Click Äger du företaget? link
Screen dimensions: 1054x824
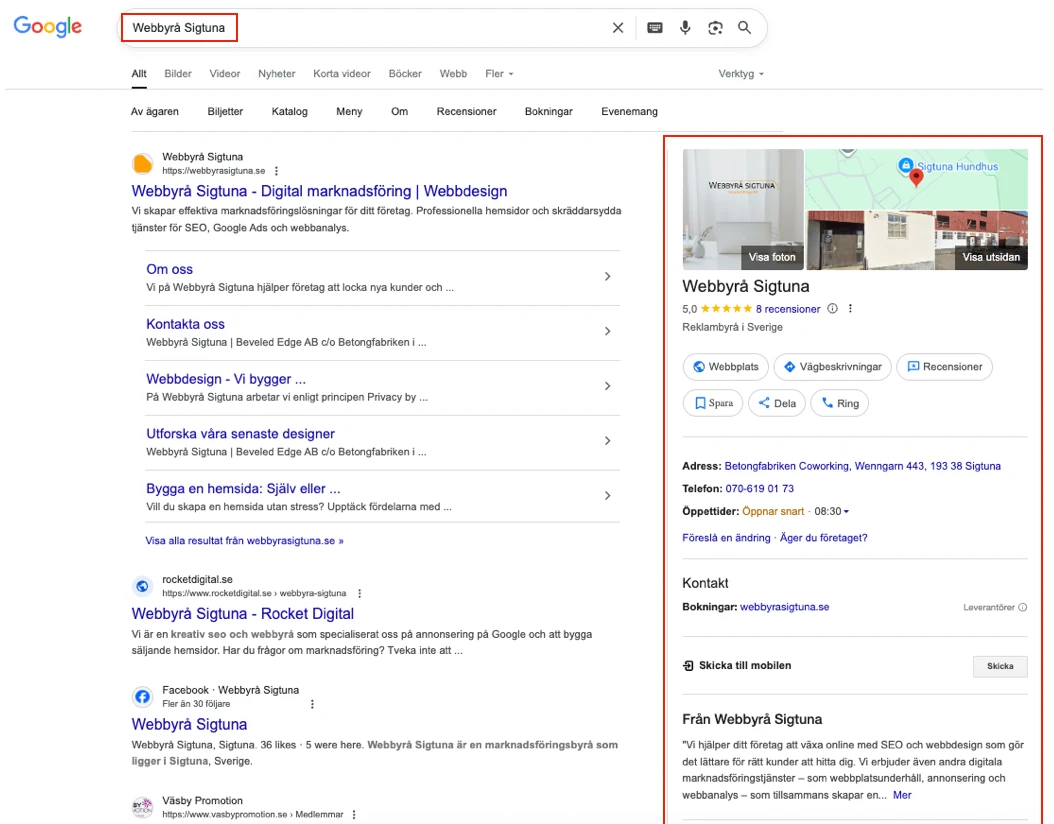(823, 538)
